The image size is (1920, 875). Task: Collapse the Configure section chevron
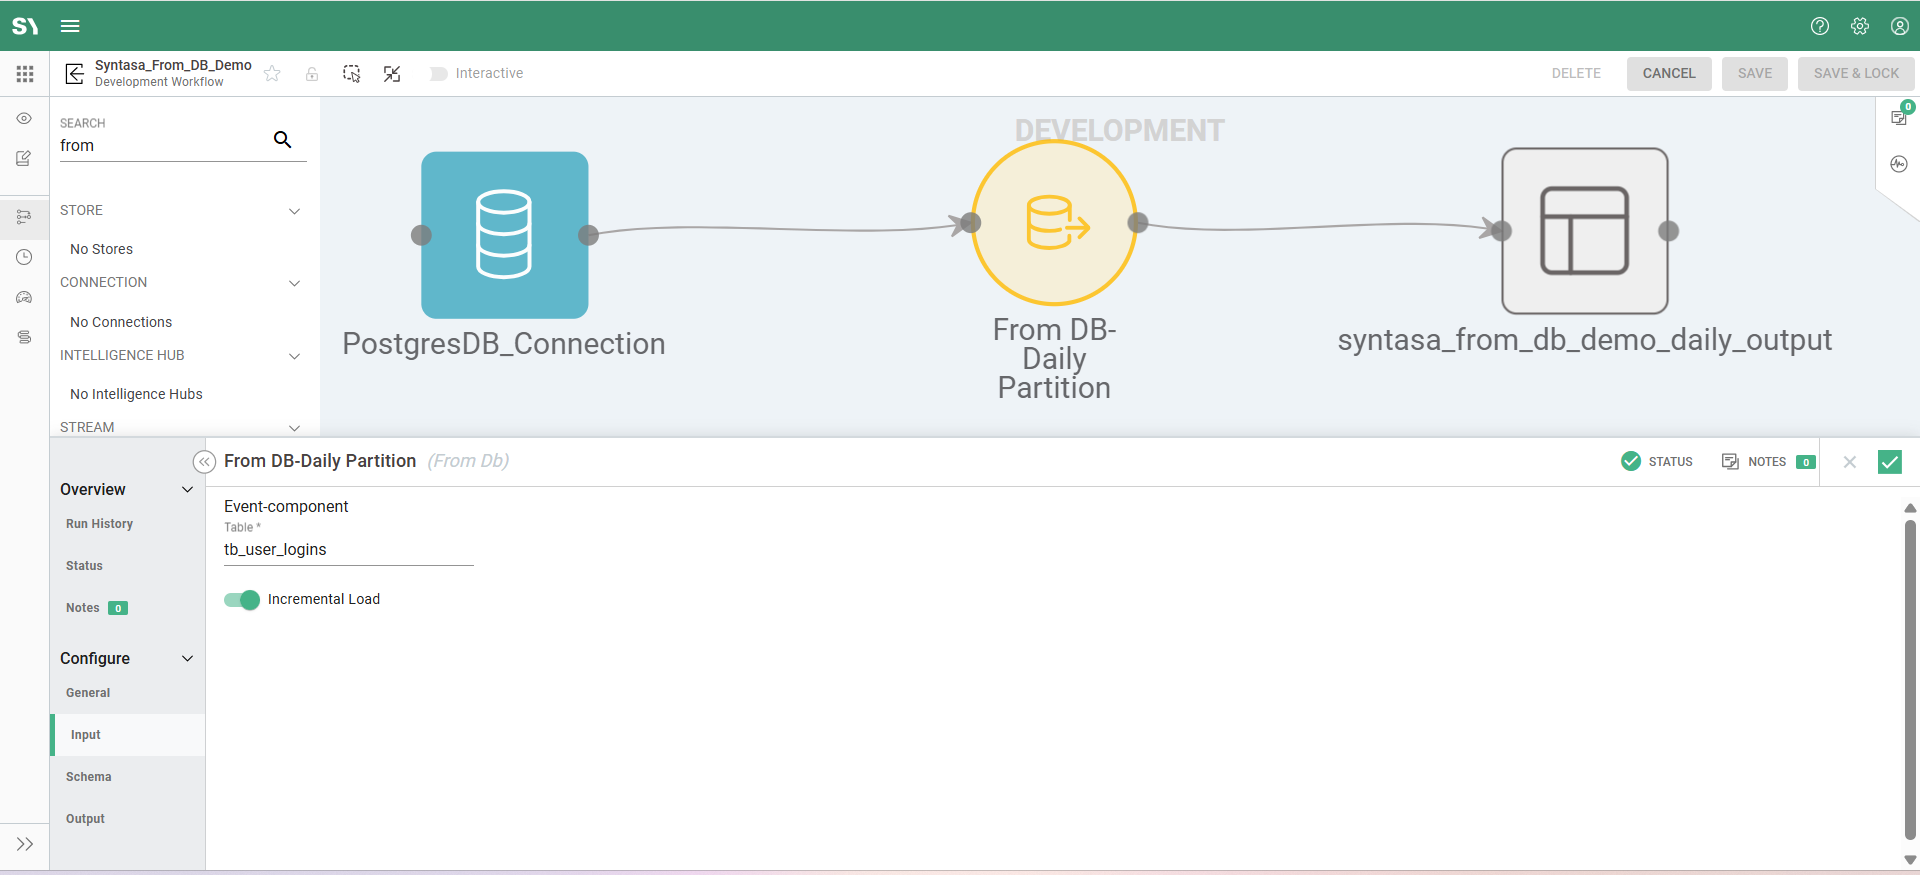coord(187,659)
